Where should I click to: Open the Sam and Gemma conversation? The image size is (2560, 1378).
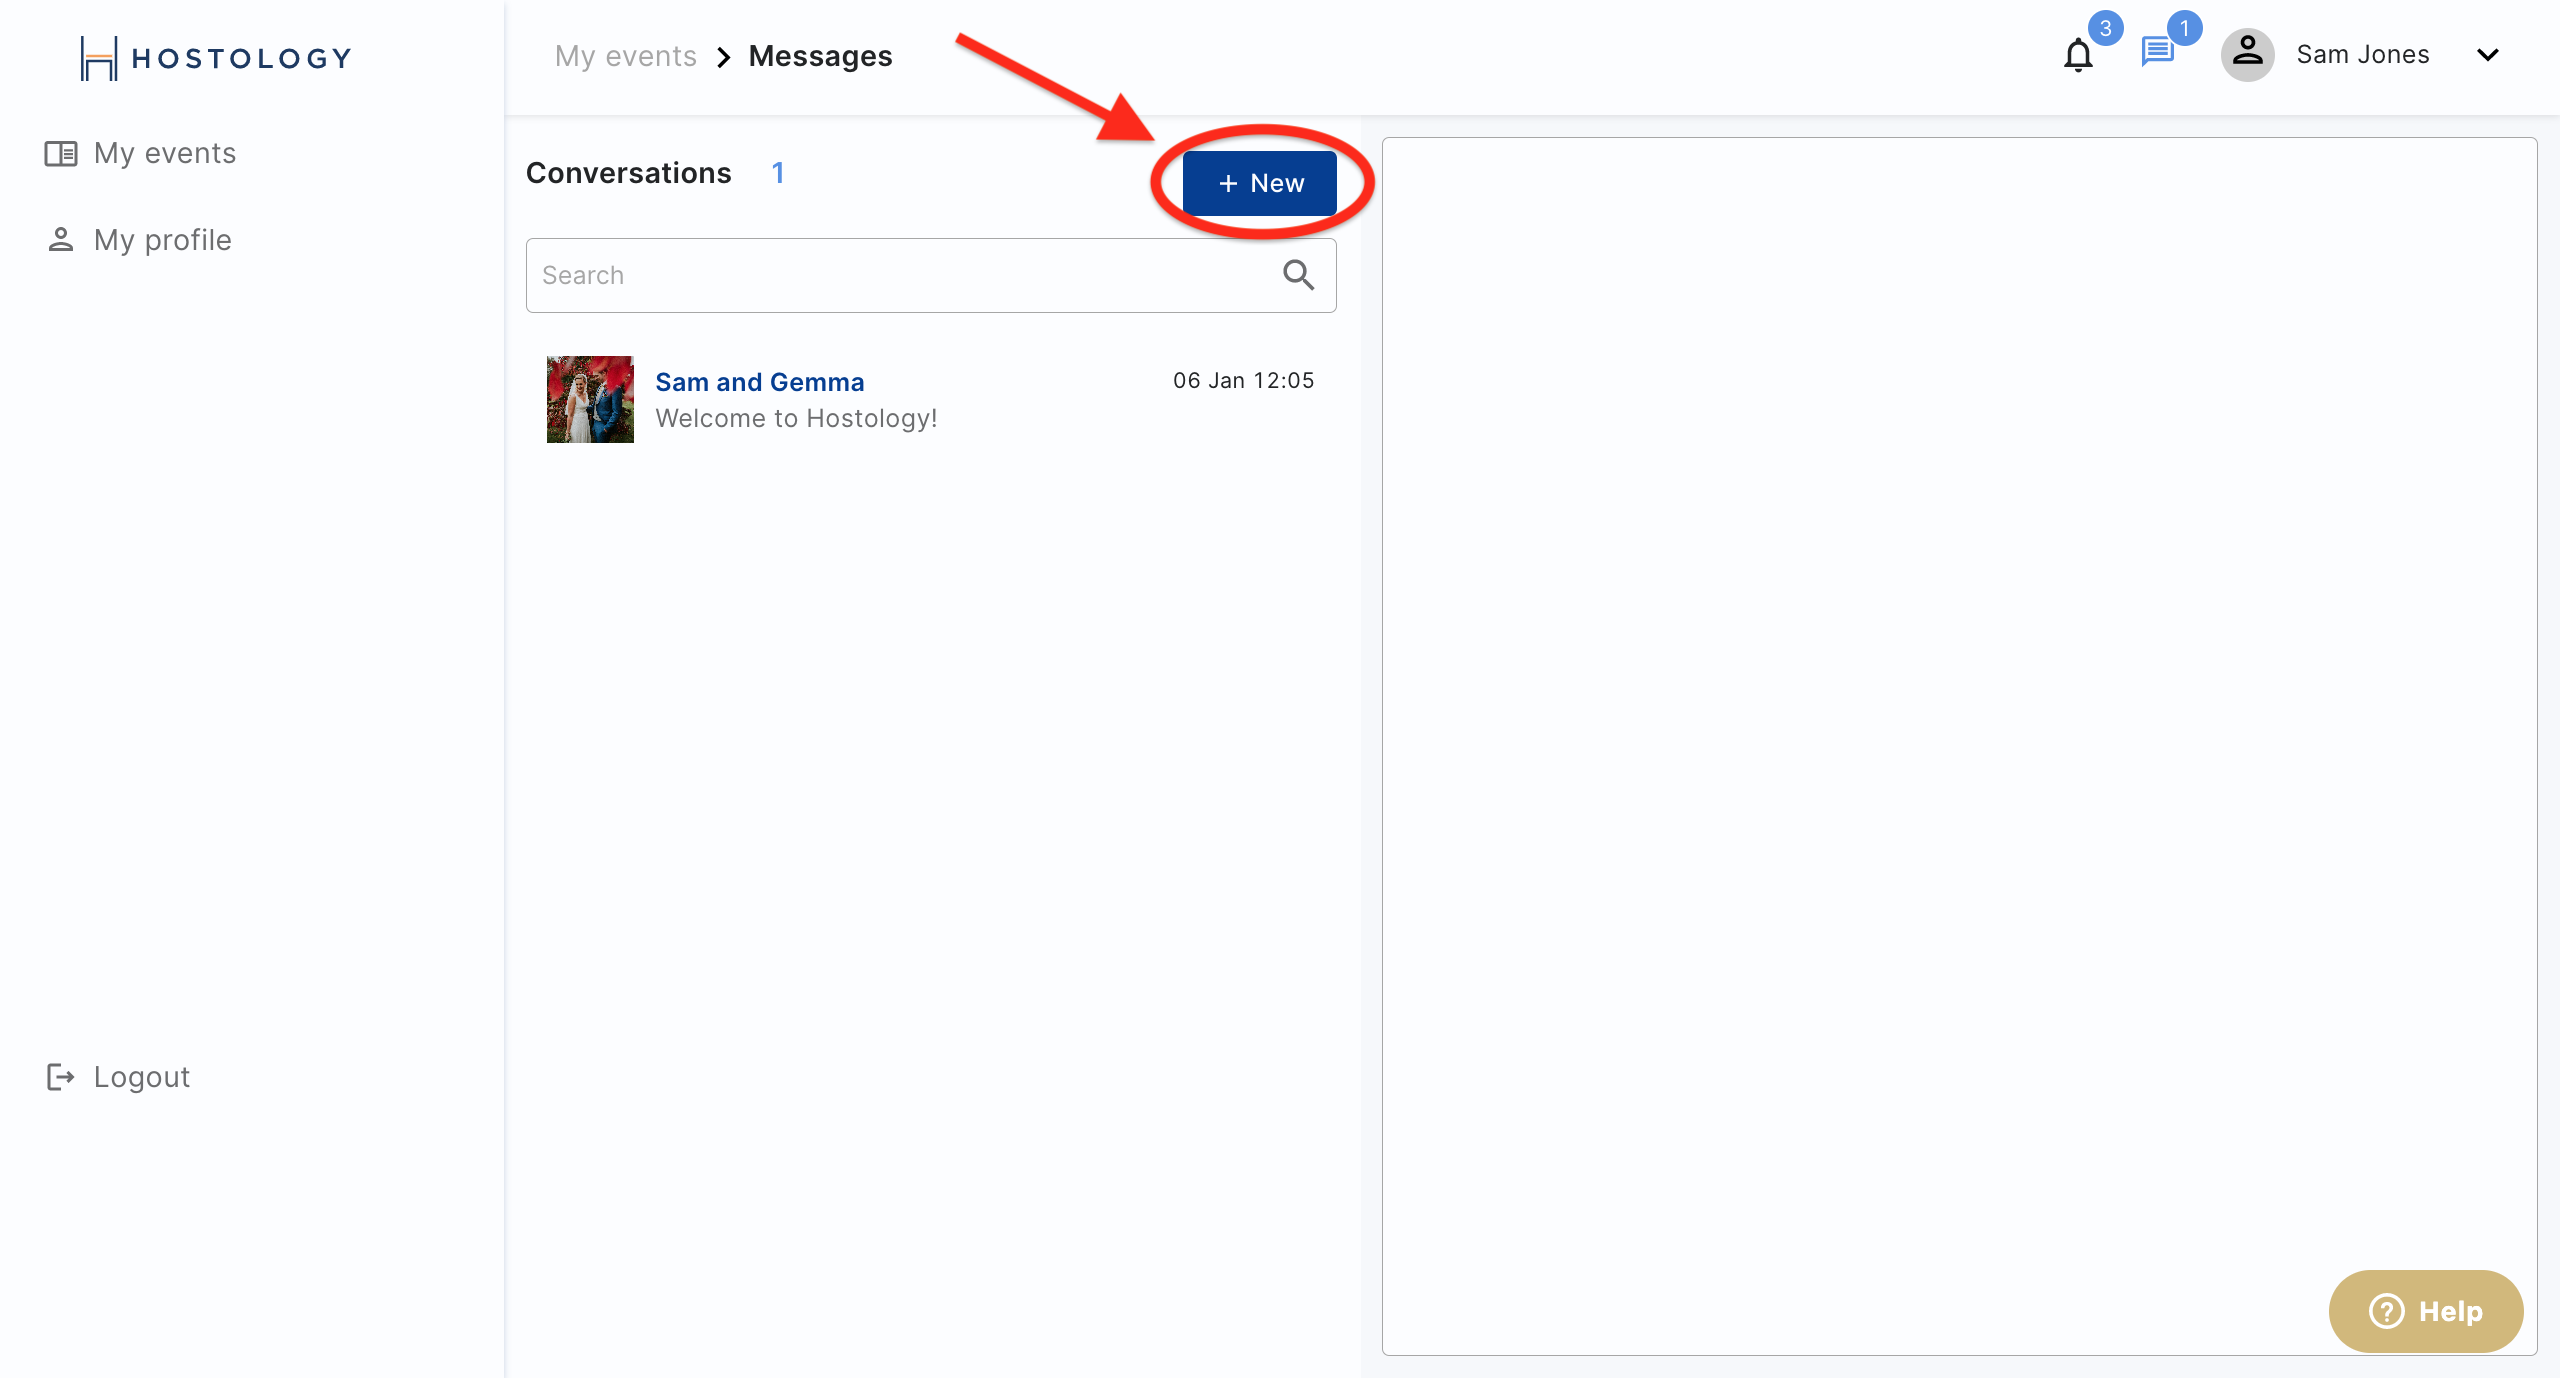pyautogui.click(x=931, y=399)
